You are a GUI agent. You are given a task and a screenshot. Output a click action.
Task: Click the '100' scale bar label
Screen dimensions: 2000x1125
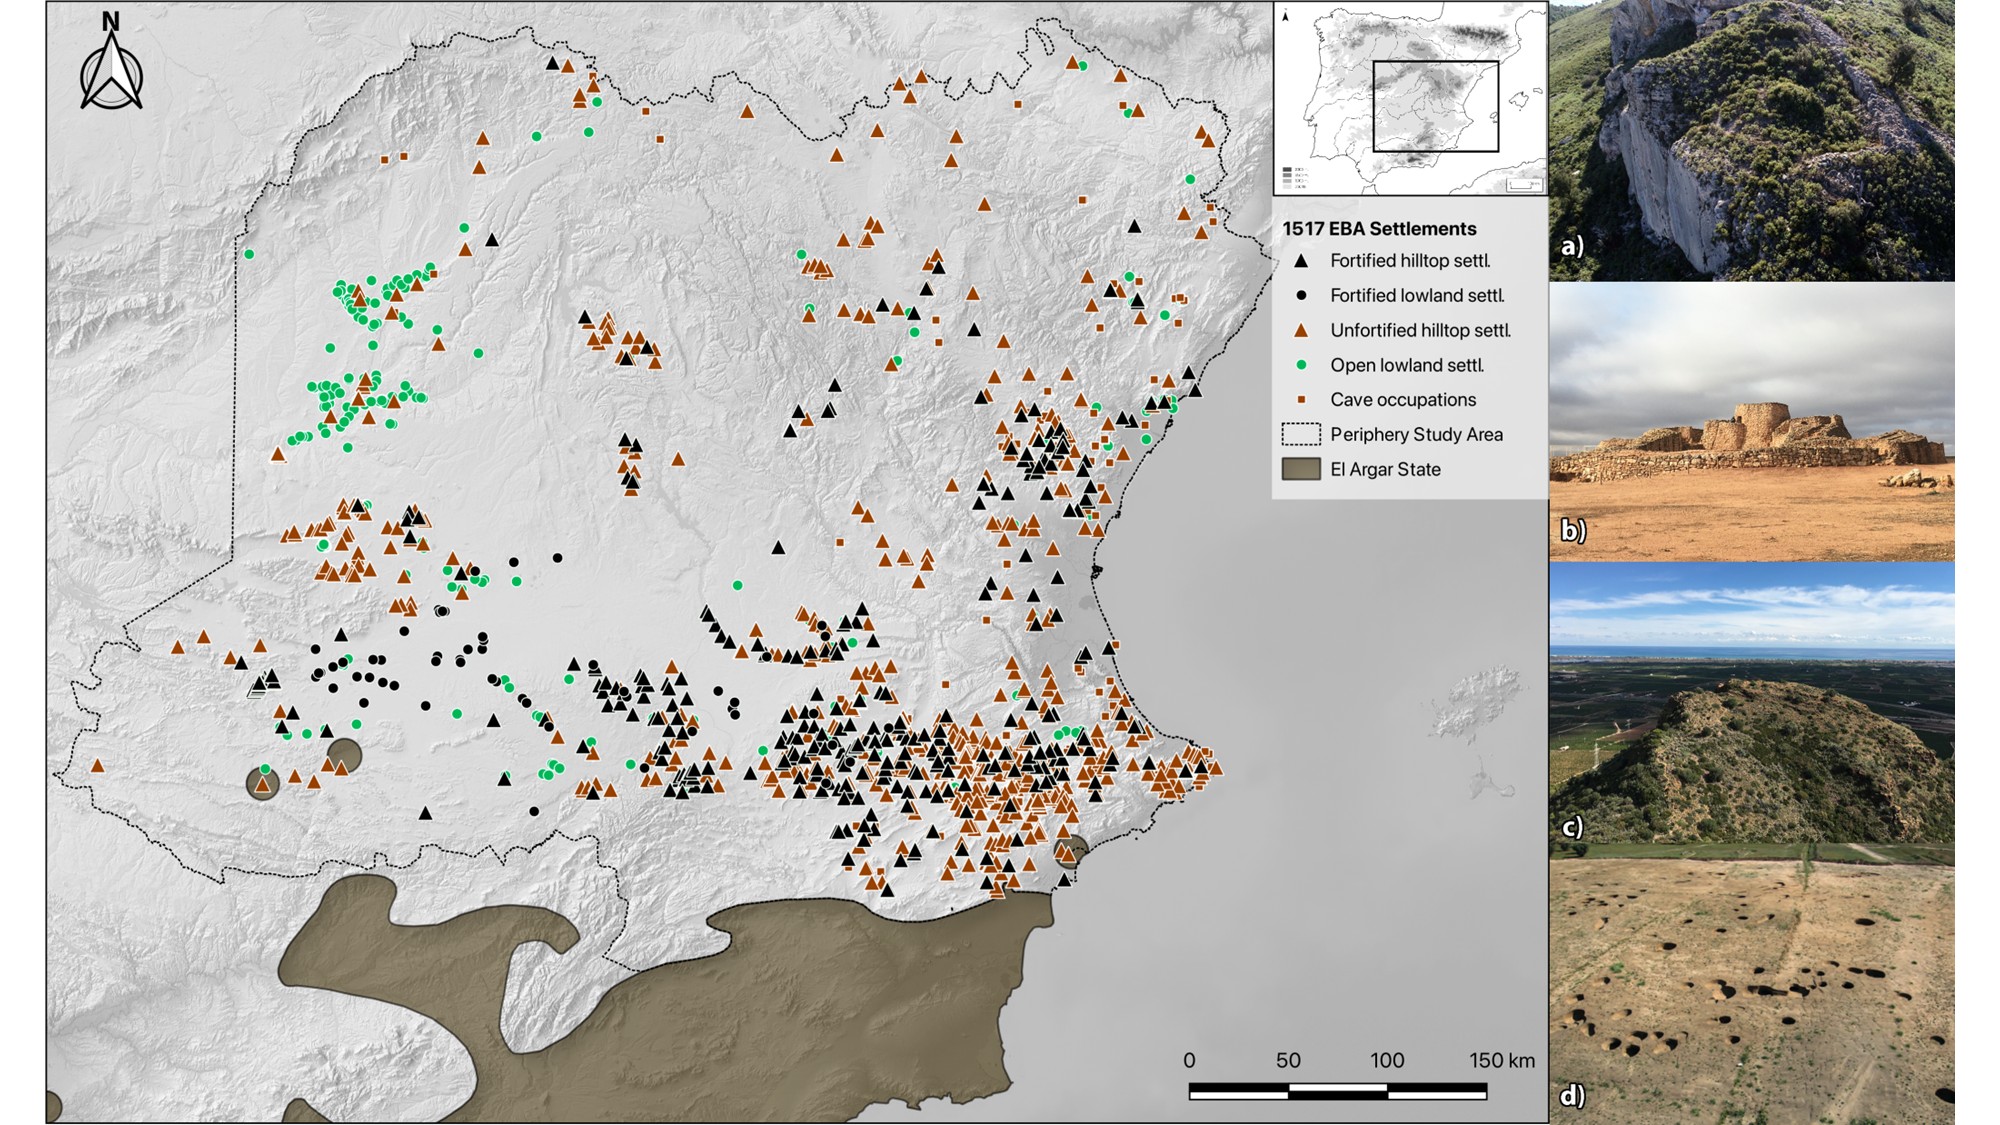pyautogui.click(x=1387, y=1060)
